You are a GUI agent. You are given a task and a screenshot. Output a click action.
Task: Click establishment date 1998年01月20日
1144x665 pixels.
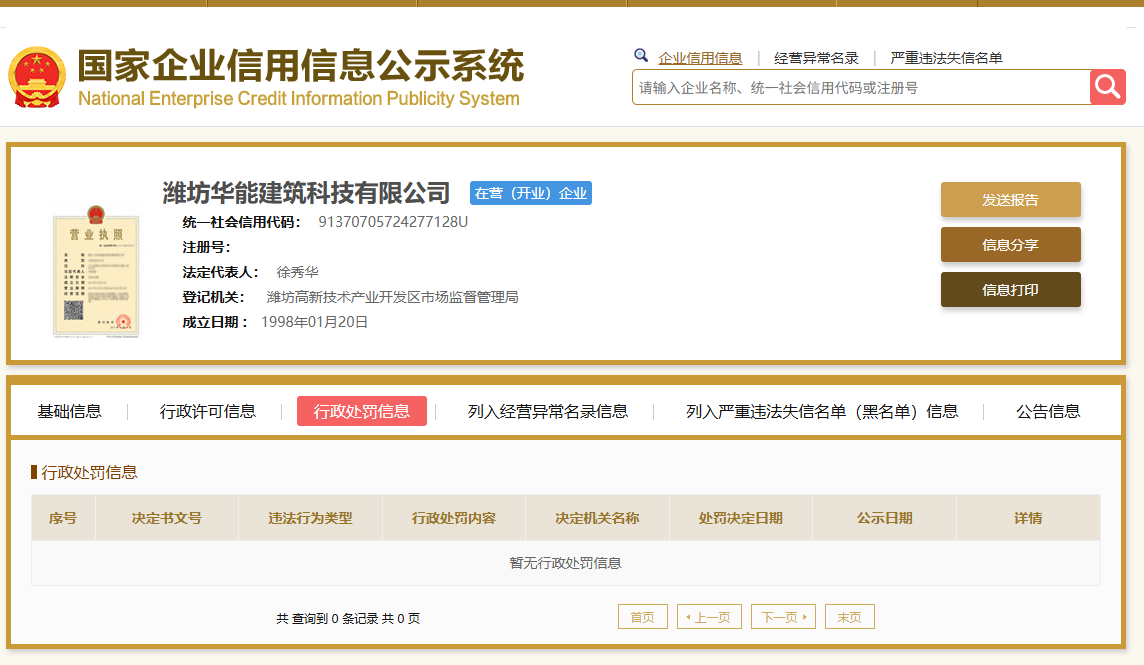[x=314, y=322]
